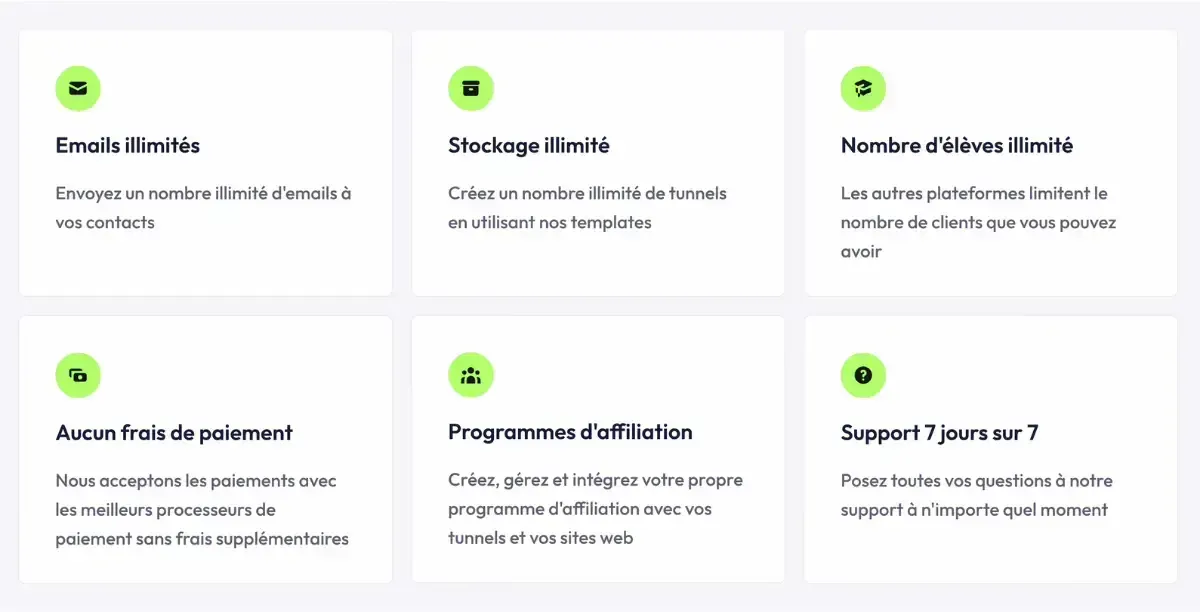Screen dimensions: 1200x612
Task: Select the Stockage illimité card
Action: click(598, 163)
